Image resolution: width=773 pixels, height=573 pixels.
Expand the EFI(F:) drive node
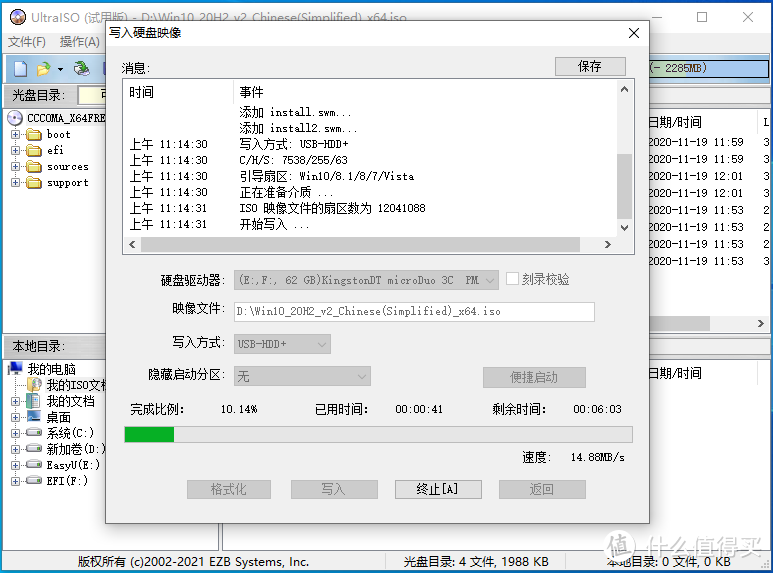pyautogui.click(x=15, y=481)
